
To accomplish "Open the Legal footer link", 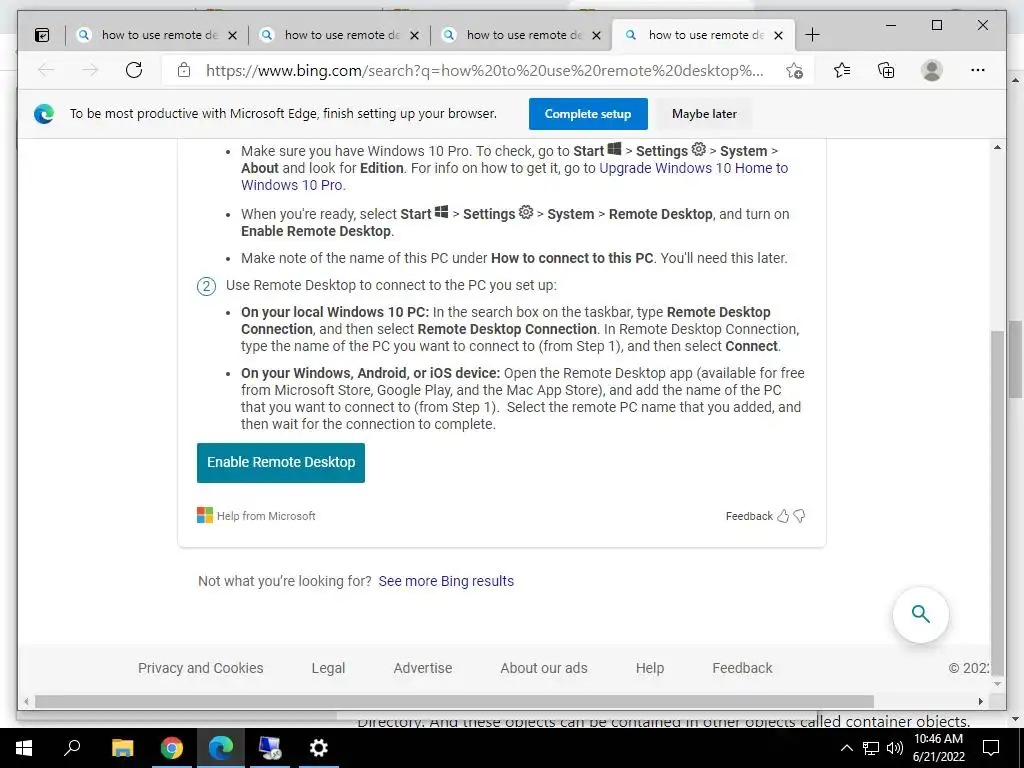I will (328, 668).
